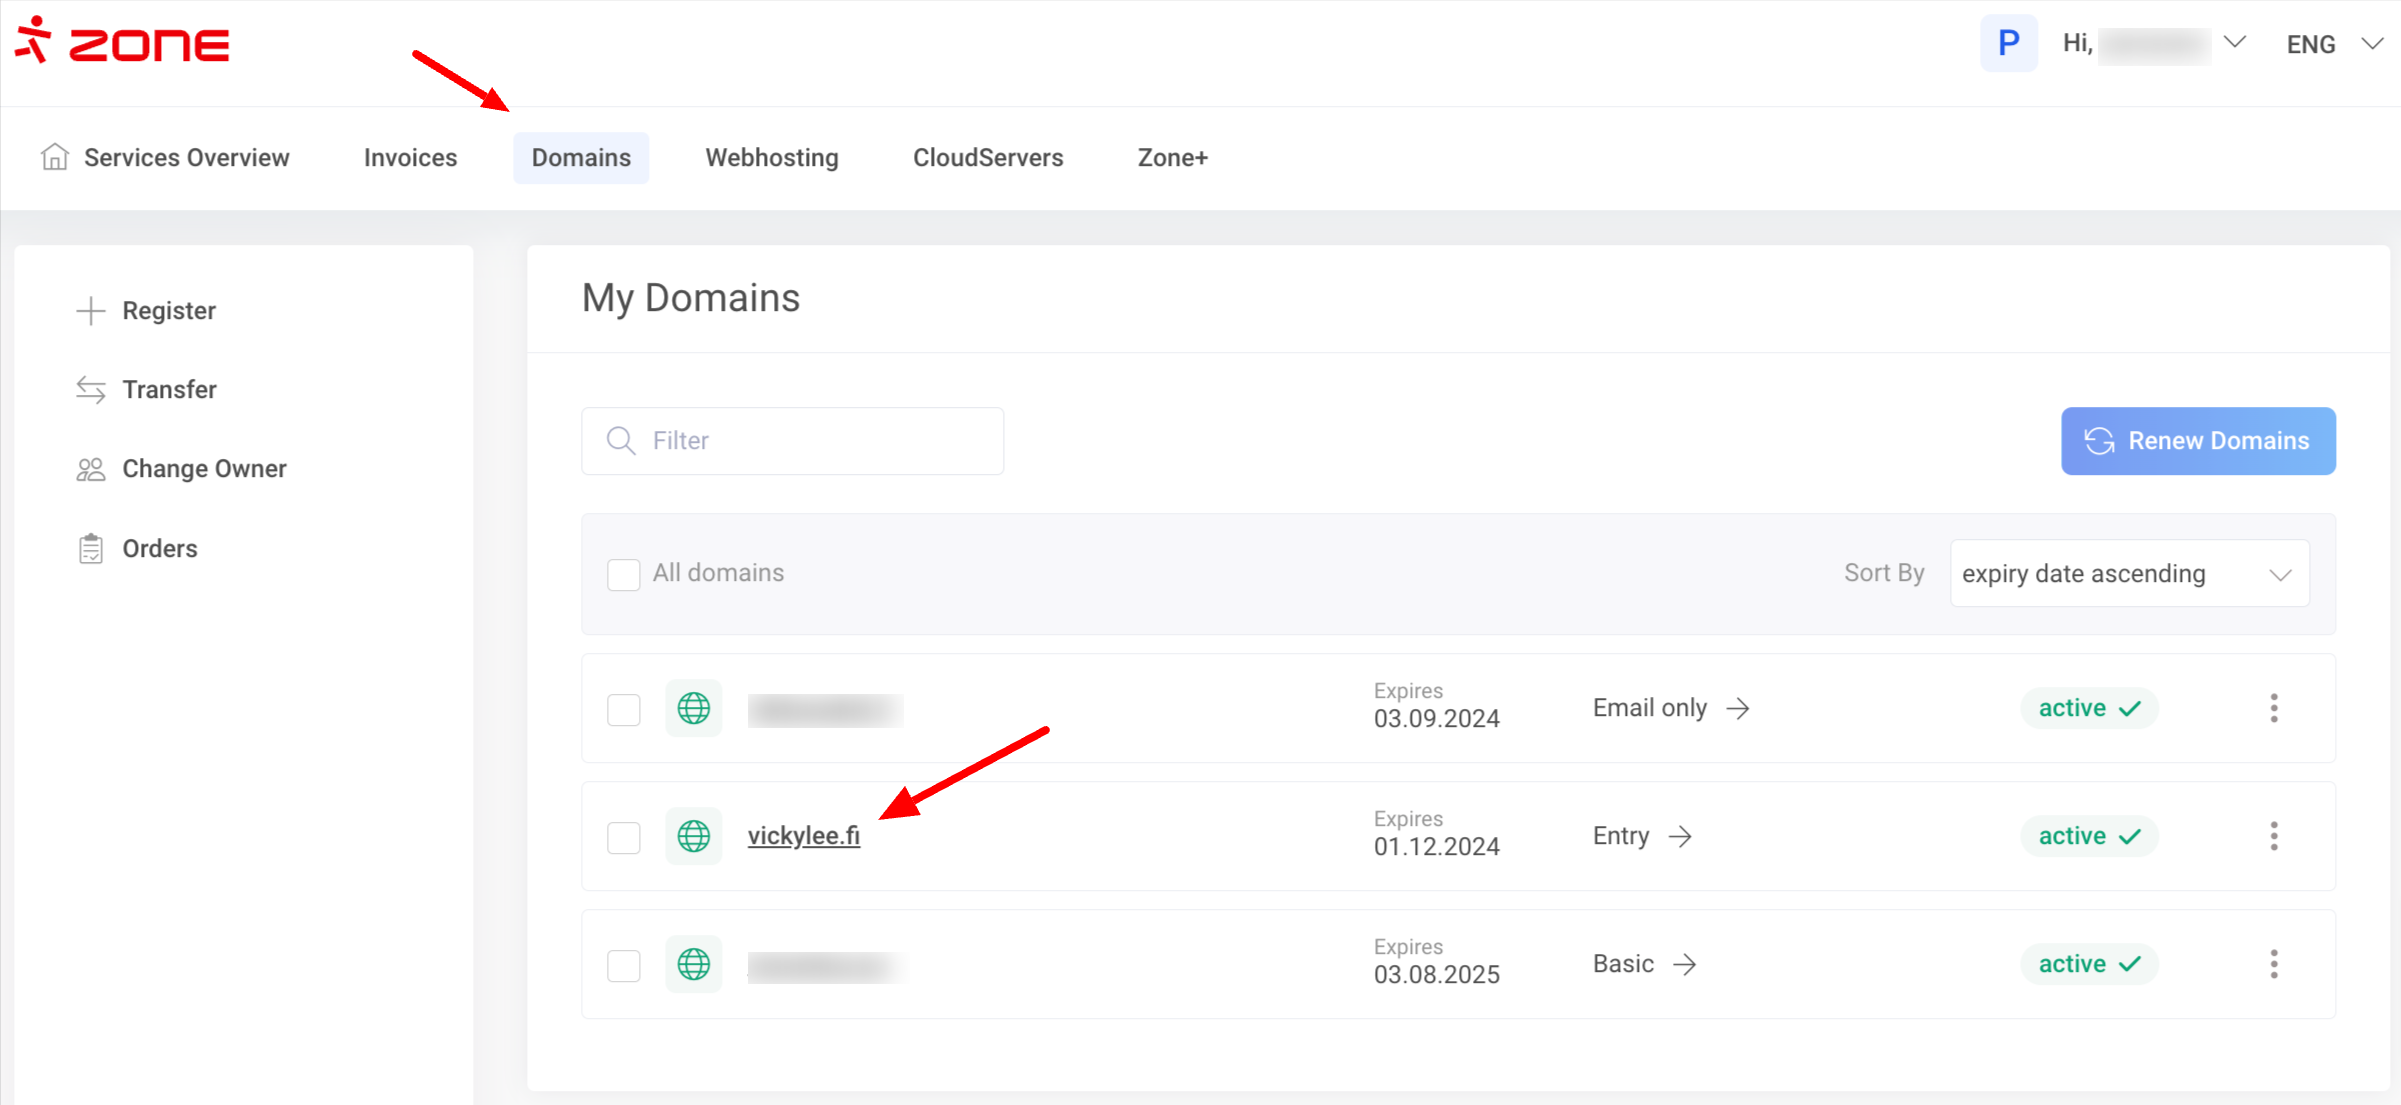Image resolution: width=2401 pixels, height=1105 pixels.
Task: Click the globe icon next to vickylee.fi
Action: tap(693, 836)
